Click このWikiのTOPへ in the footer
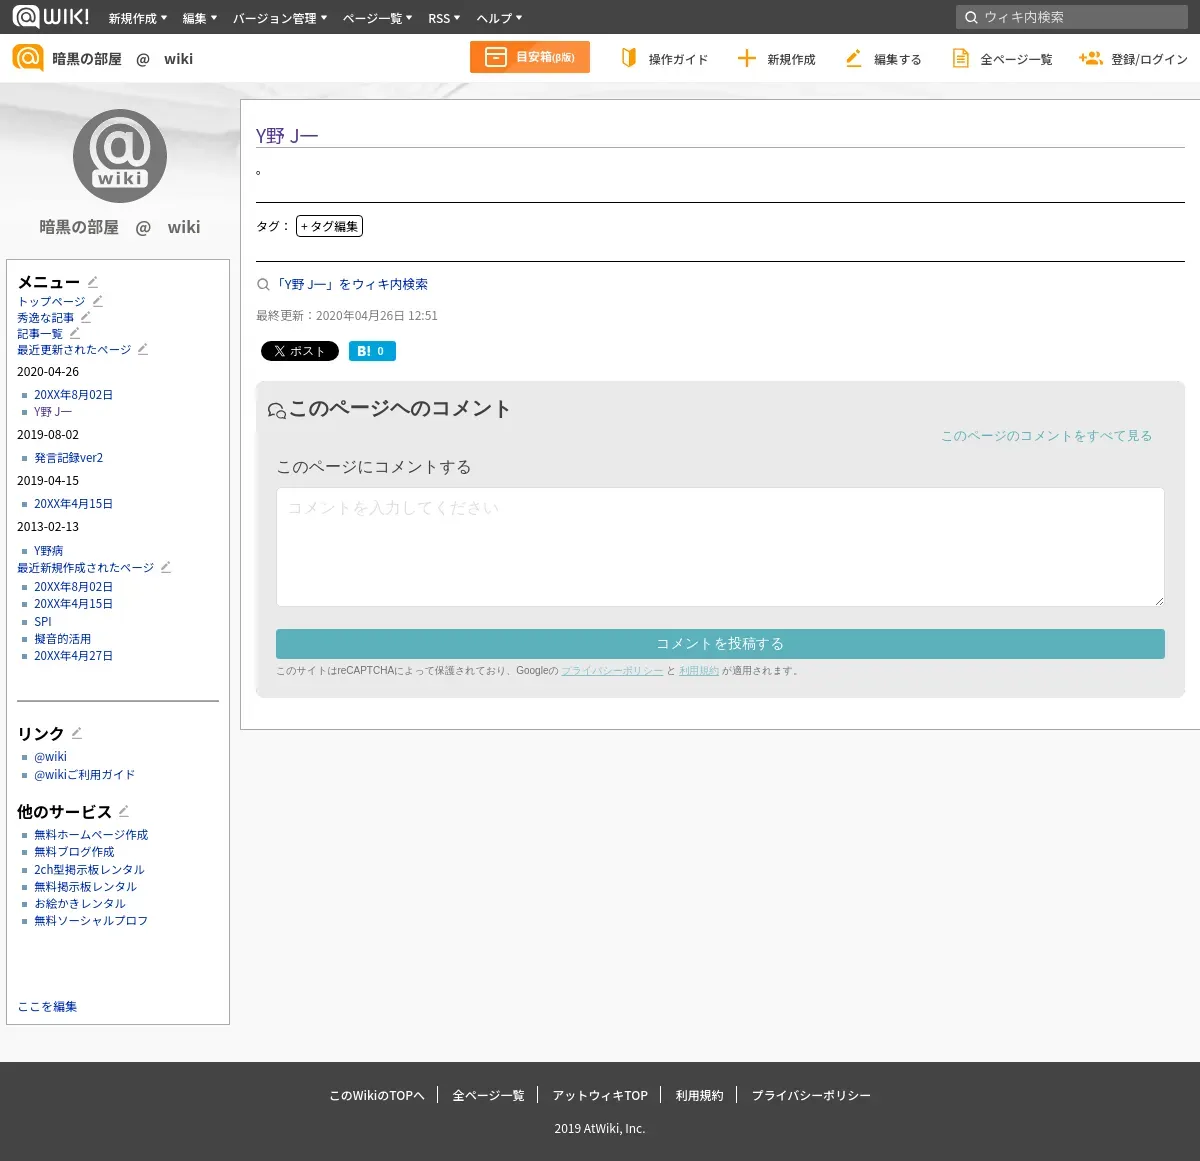This screenshot has width=1200, height=1161. pos(377,1096)
